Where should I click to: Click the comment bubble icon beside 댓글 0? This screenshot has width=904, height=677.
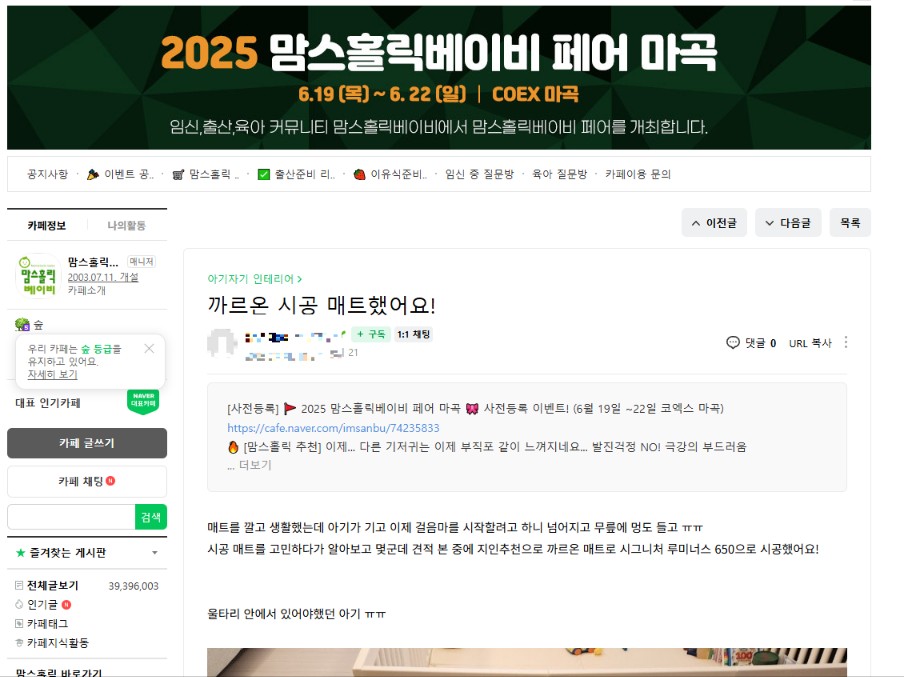732,343
